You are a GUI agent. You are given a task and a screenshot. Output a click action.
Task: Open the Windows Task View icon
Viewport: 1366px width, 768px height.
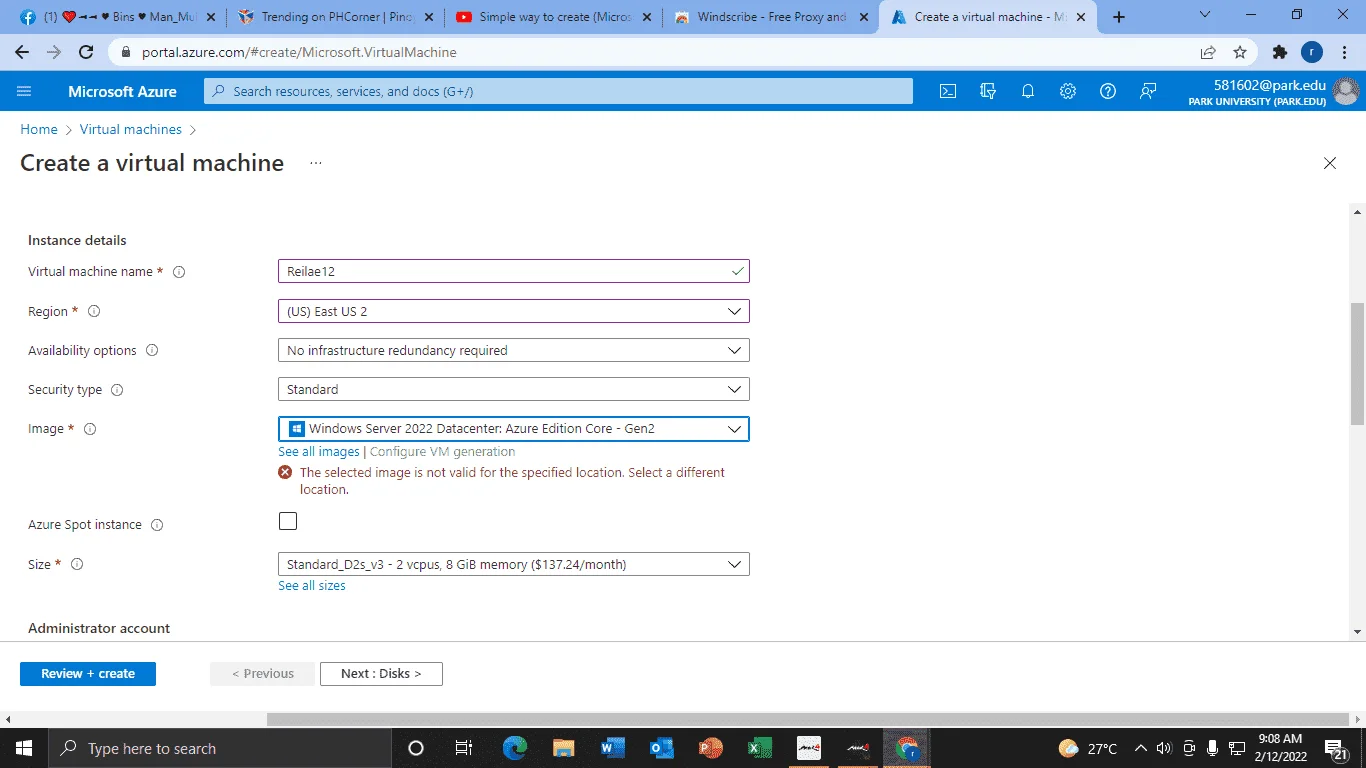(464, 748)
